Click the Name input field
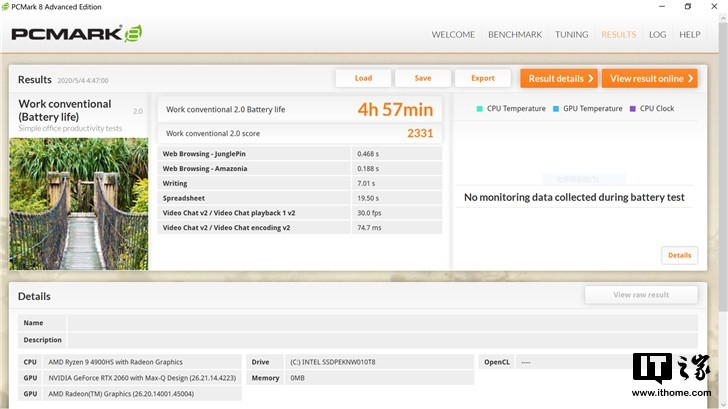The height and width of the screenshot is (409, 728). coord(382,323)
